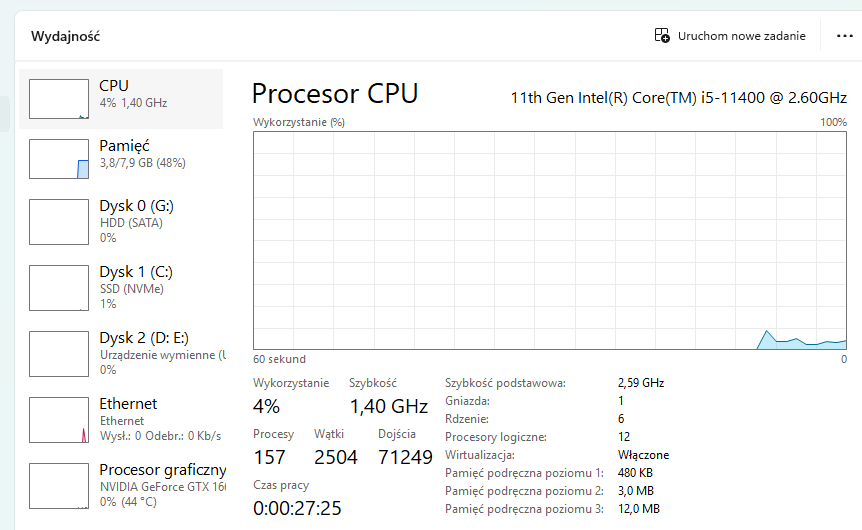Select the Dysk 2 (D: E:) graph thumbnail
The height and width of the screenshot is (530, 862).
pyautogui.click(x=59, y=353)
